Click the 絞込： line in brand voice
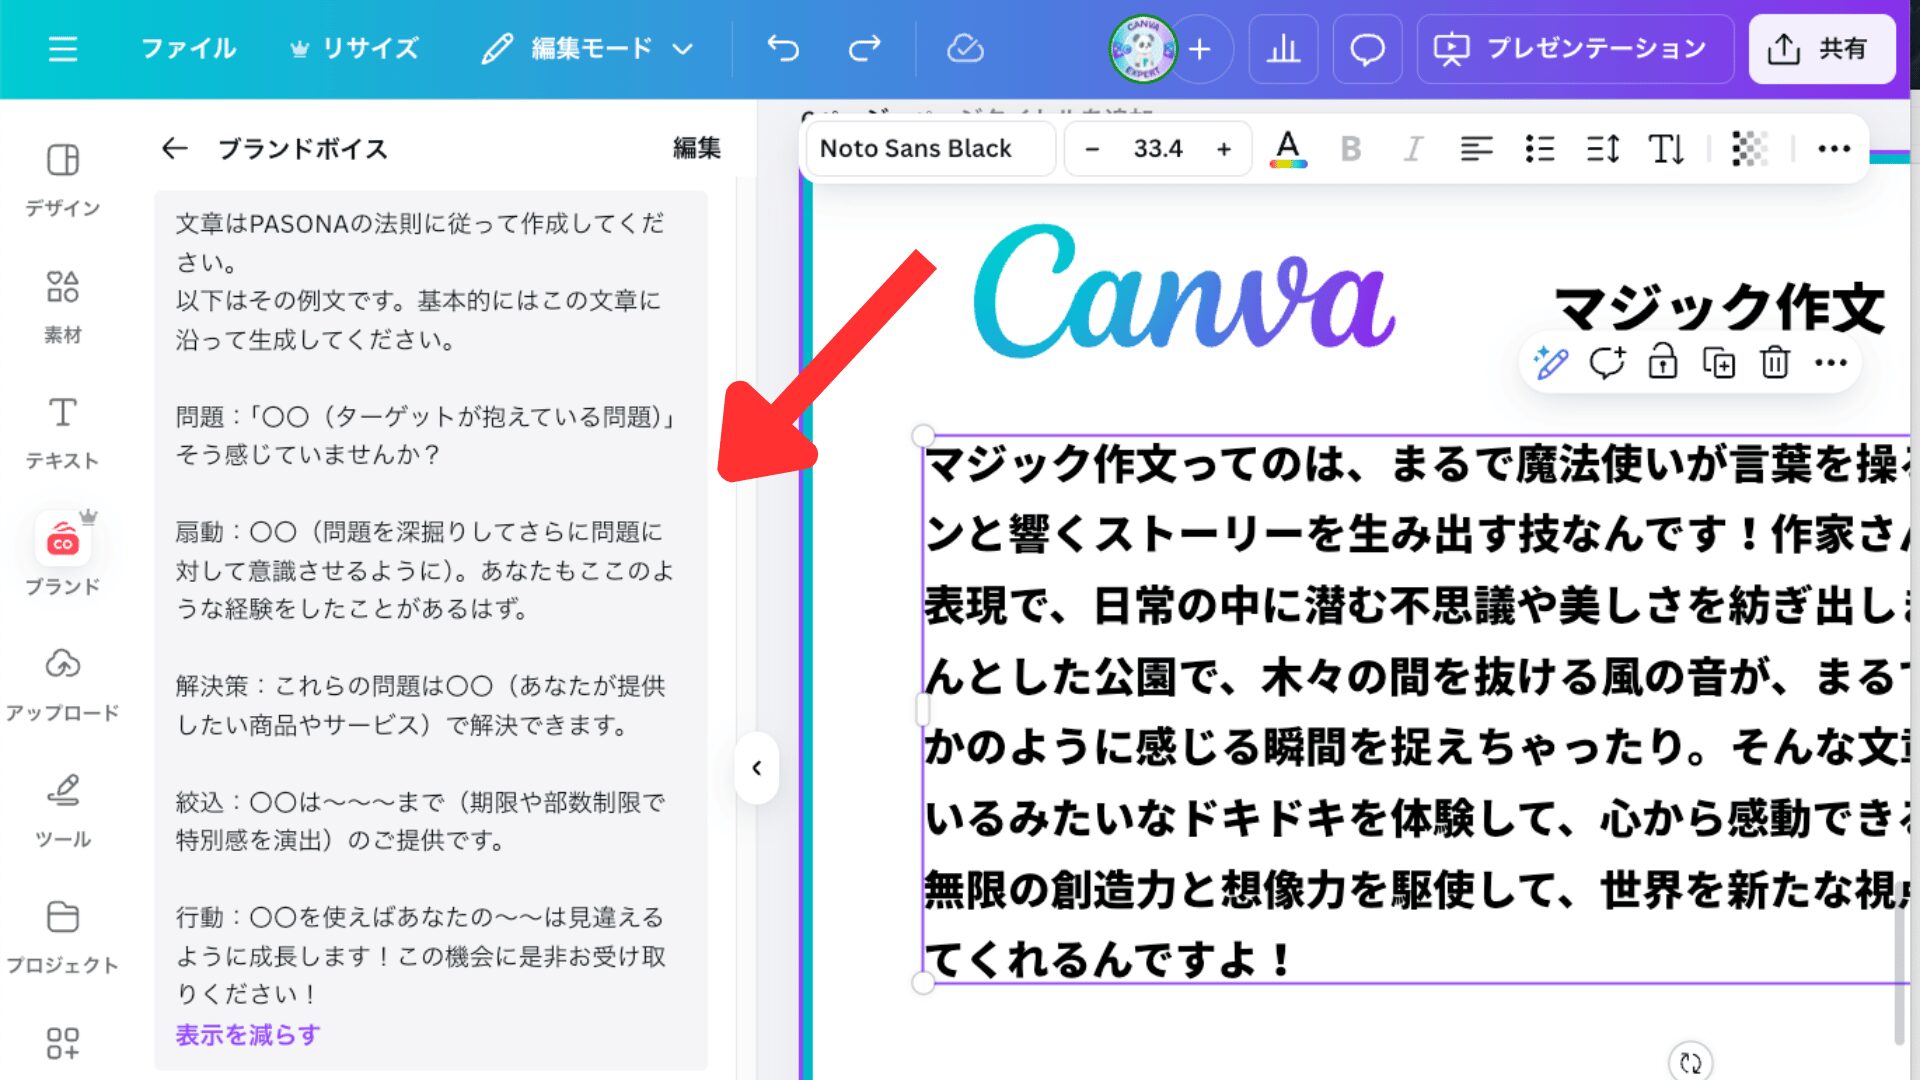Image resolution: width=1920 pixels, height=1080 pixels. click(420, 821)
